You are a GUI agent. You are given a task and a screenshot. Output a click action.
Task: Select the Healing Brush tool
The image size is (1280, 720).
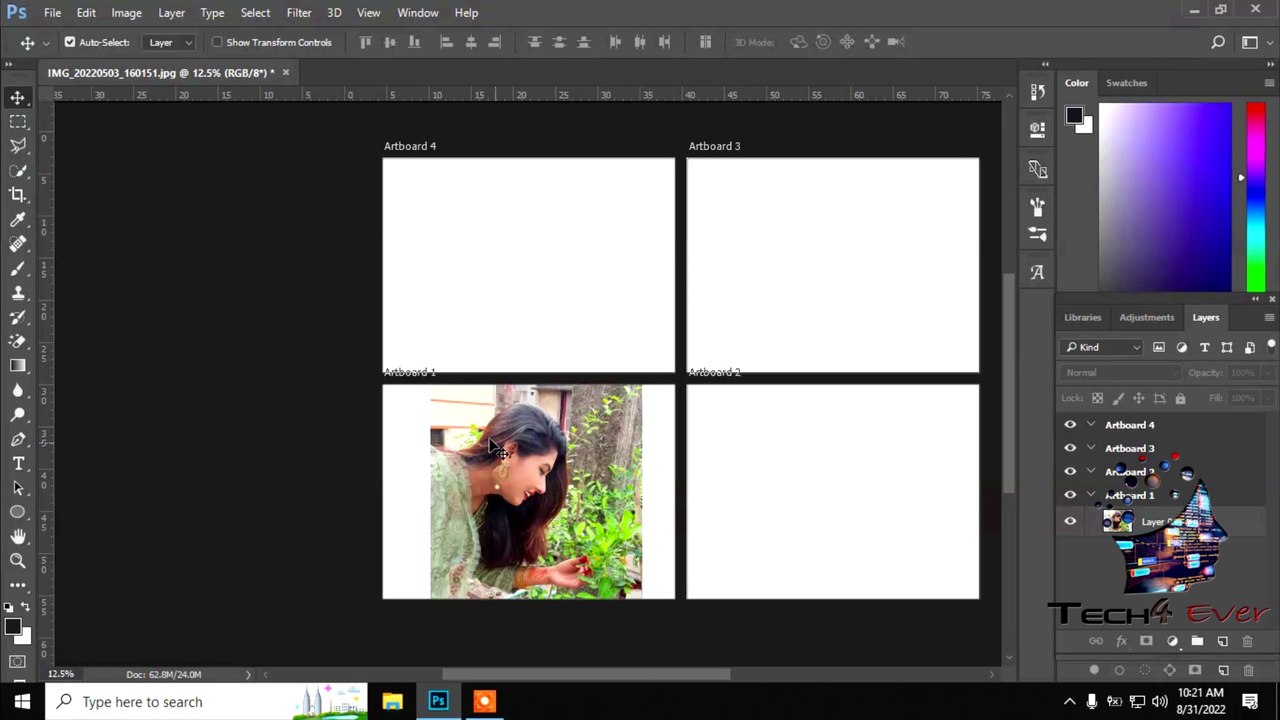[x=18, y=244]
